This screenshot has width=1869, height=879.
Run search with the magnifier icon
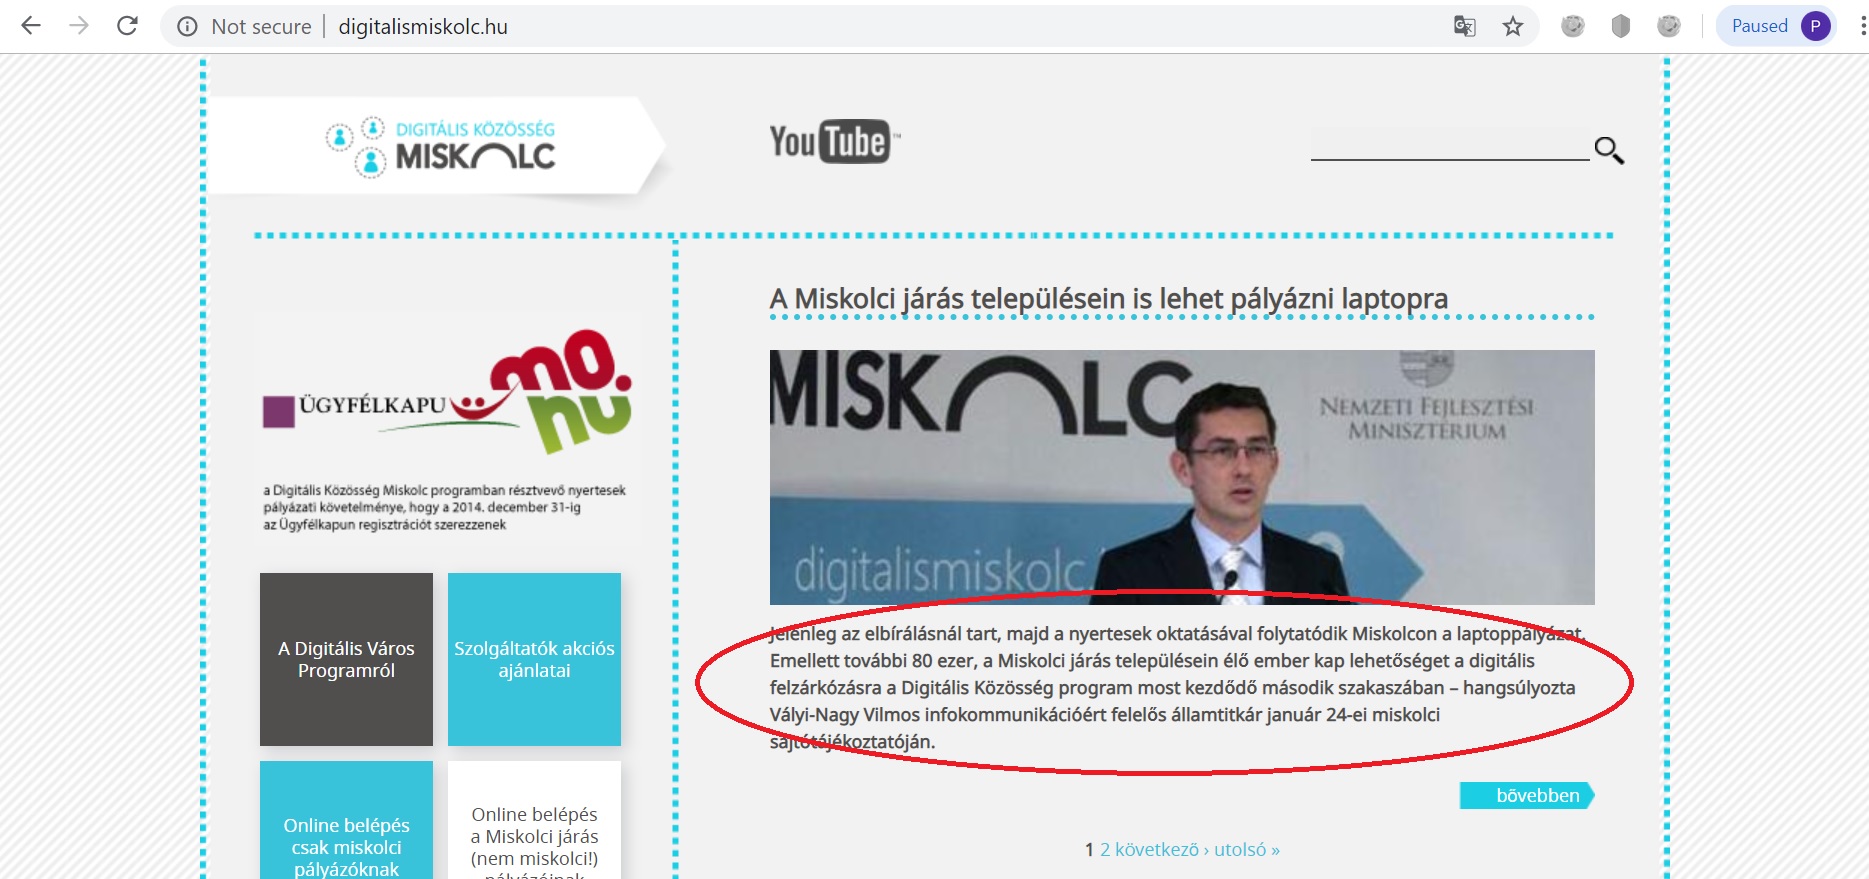tap(1609, 150)
